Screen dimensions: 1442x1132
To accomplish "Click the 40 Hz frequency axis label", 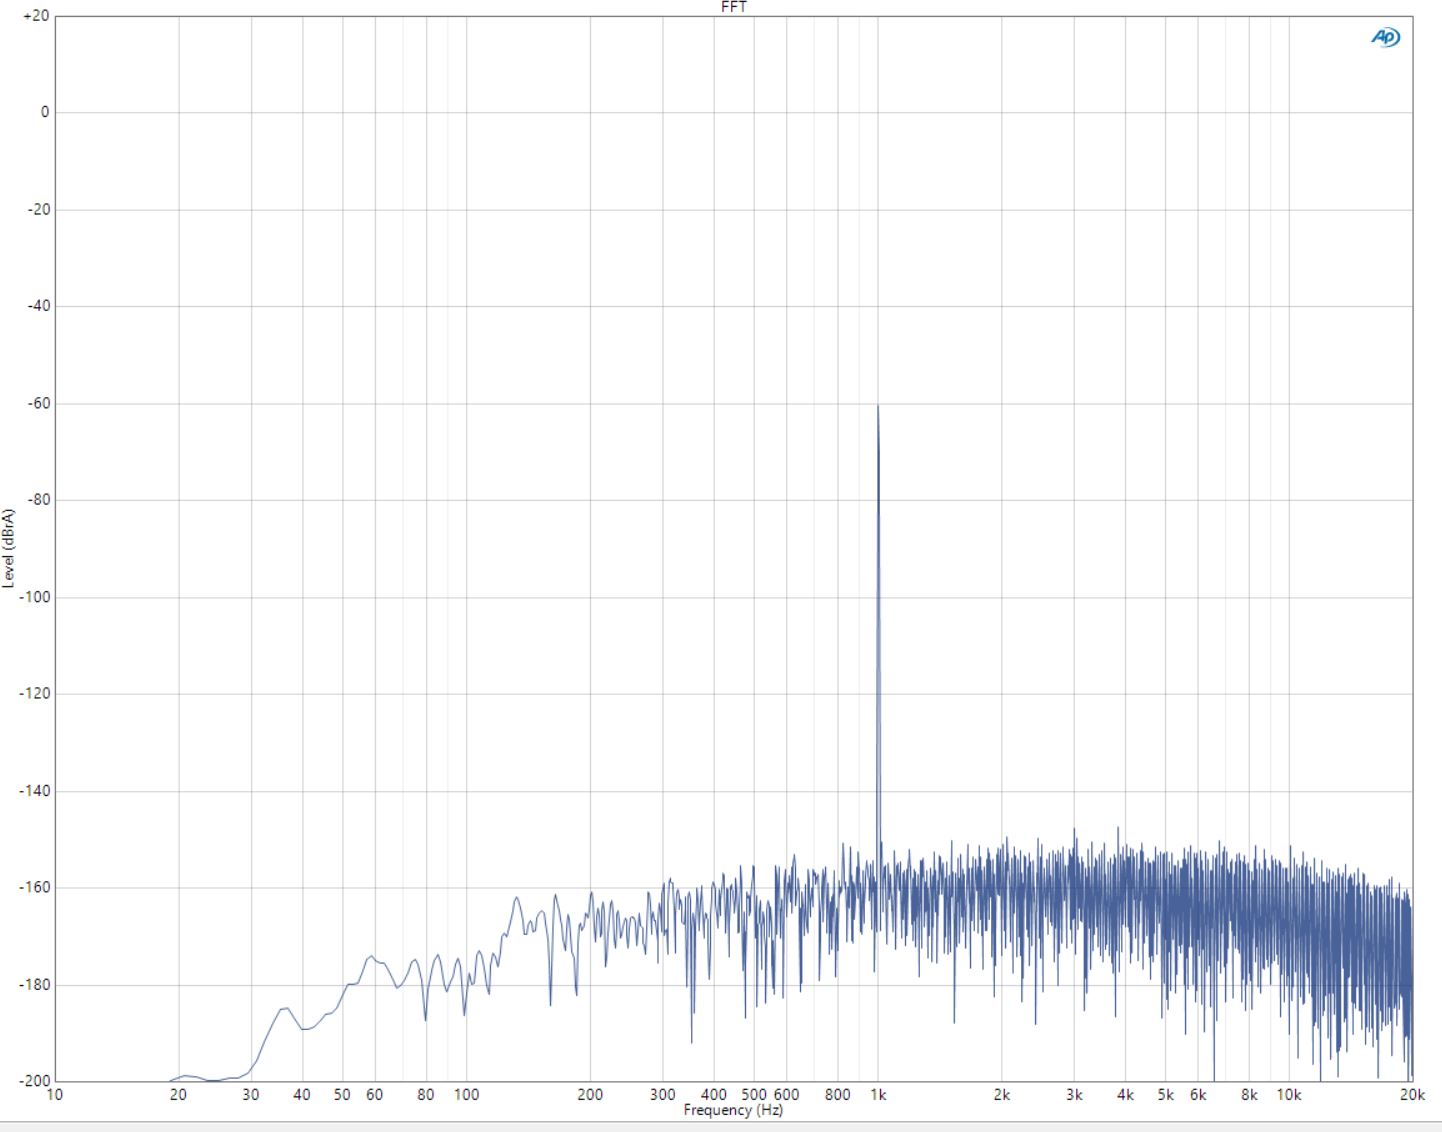I will 302,1095.
